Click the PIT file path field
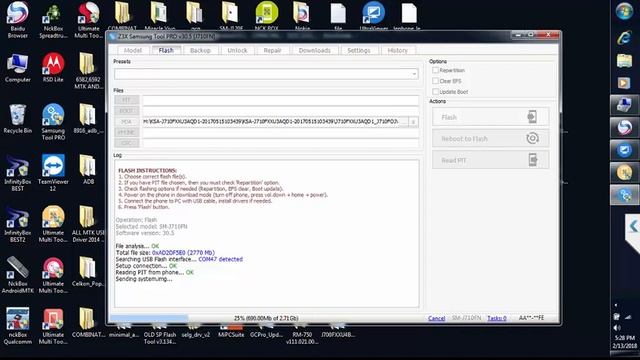 tap(280, 100)
